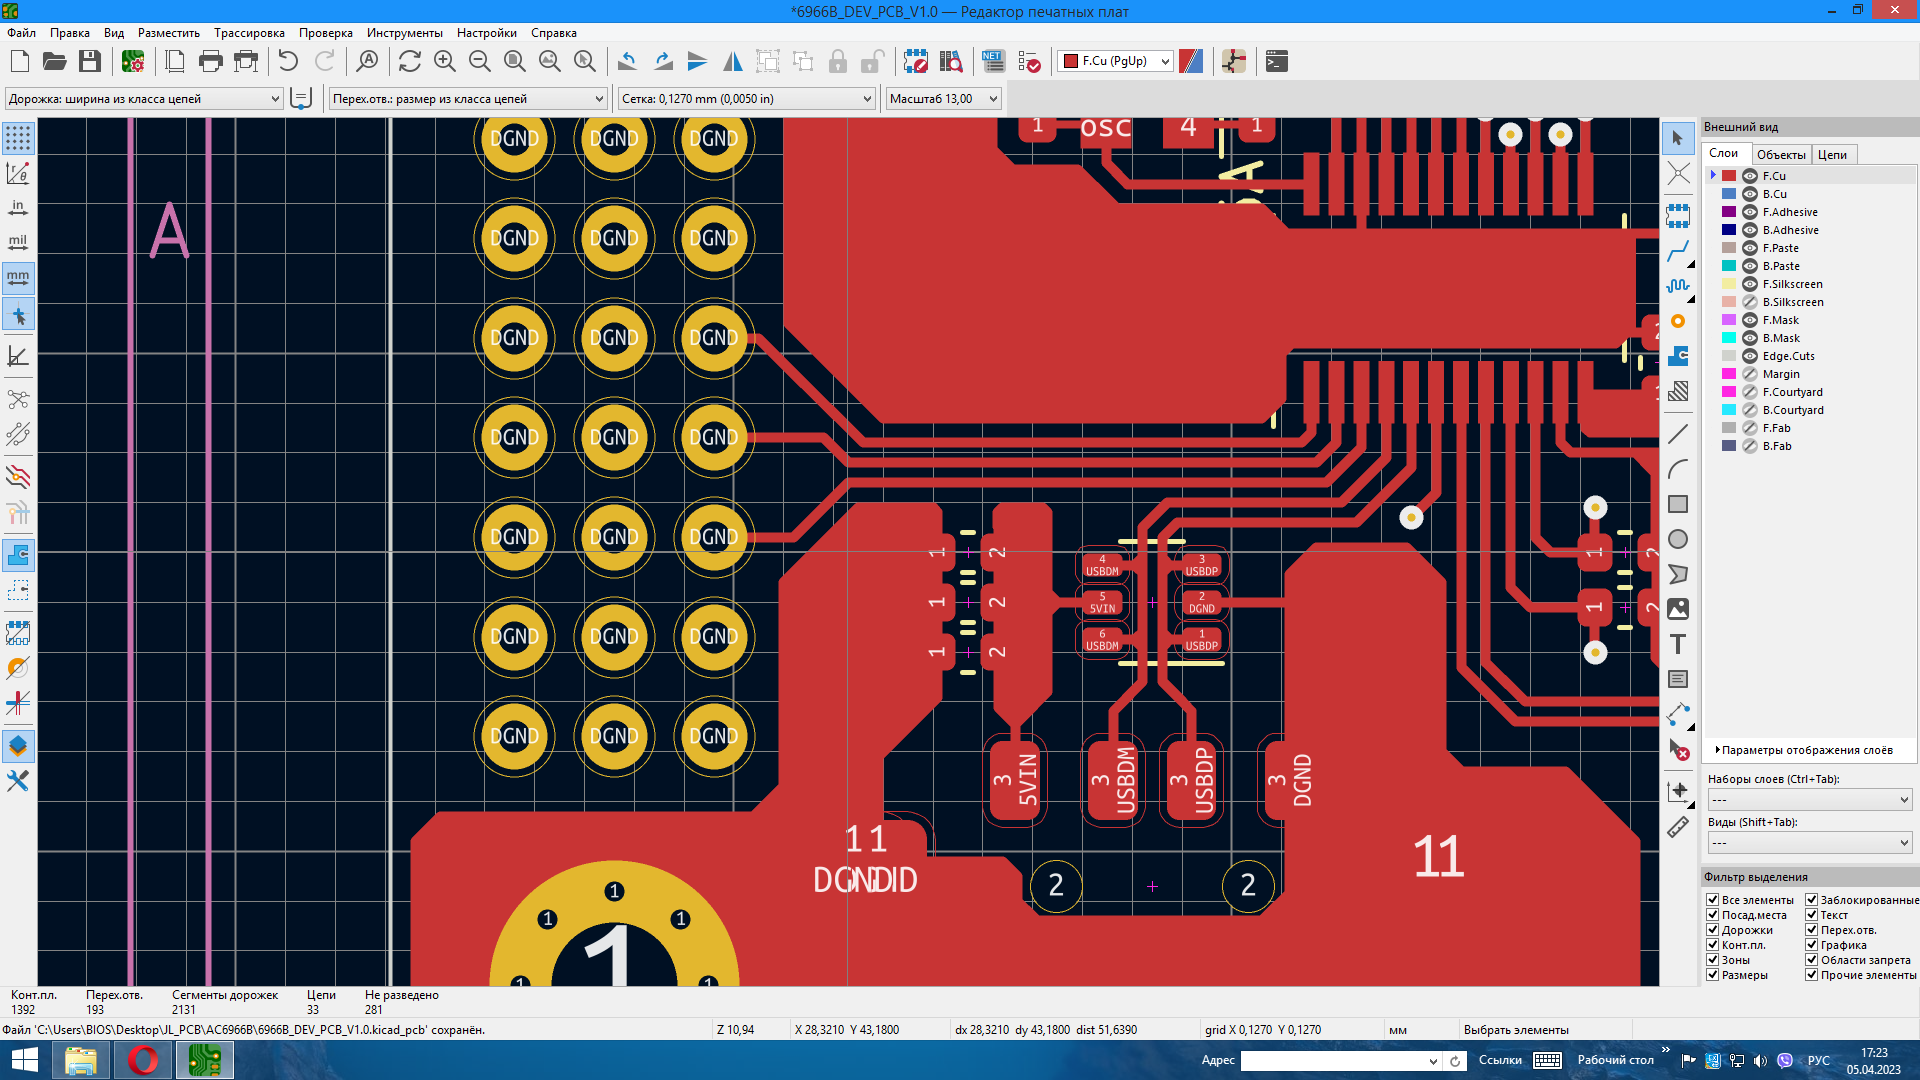Open the viewports Shift+Tab dropdown
Viewport: 1920px width, 1080px height.
pos(1810,842)
